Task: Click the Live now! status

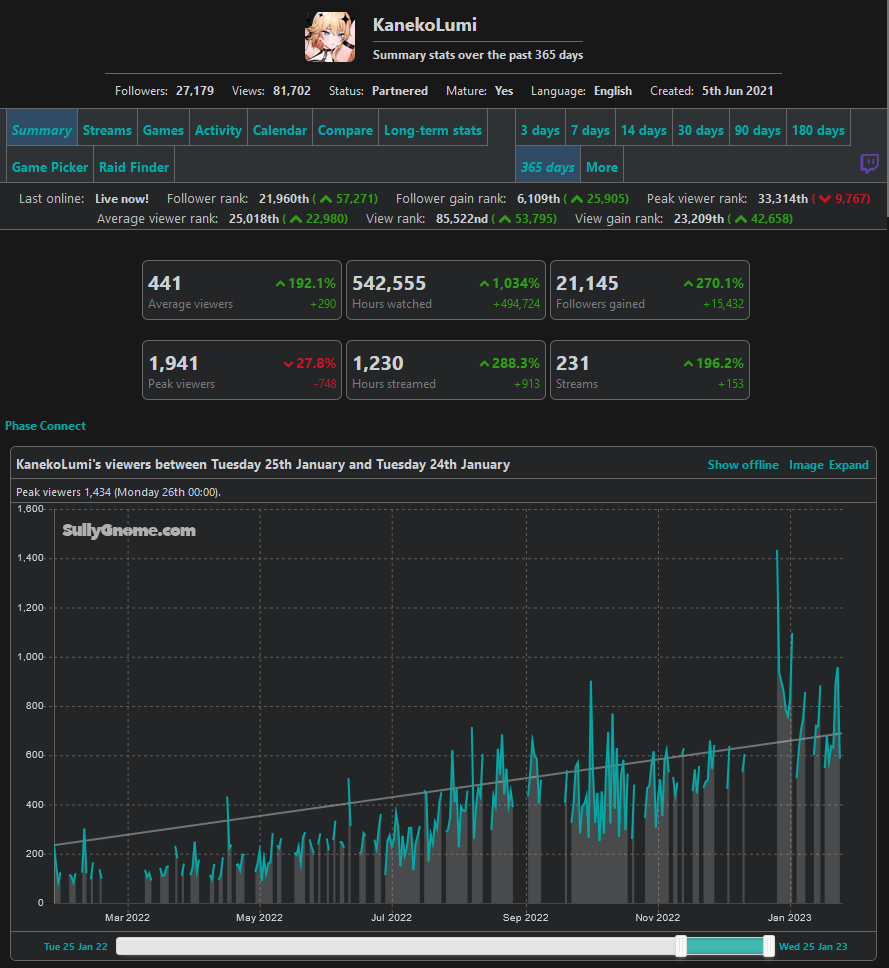Action: pos(122,199)
